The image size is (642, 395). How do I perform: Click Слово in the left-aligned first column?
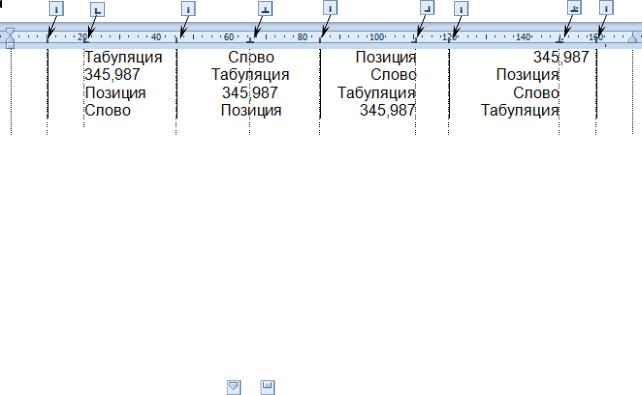pos(108,111)
